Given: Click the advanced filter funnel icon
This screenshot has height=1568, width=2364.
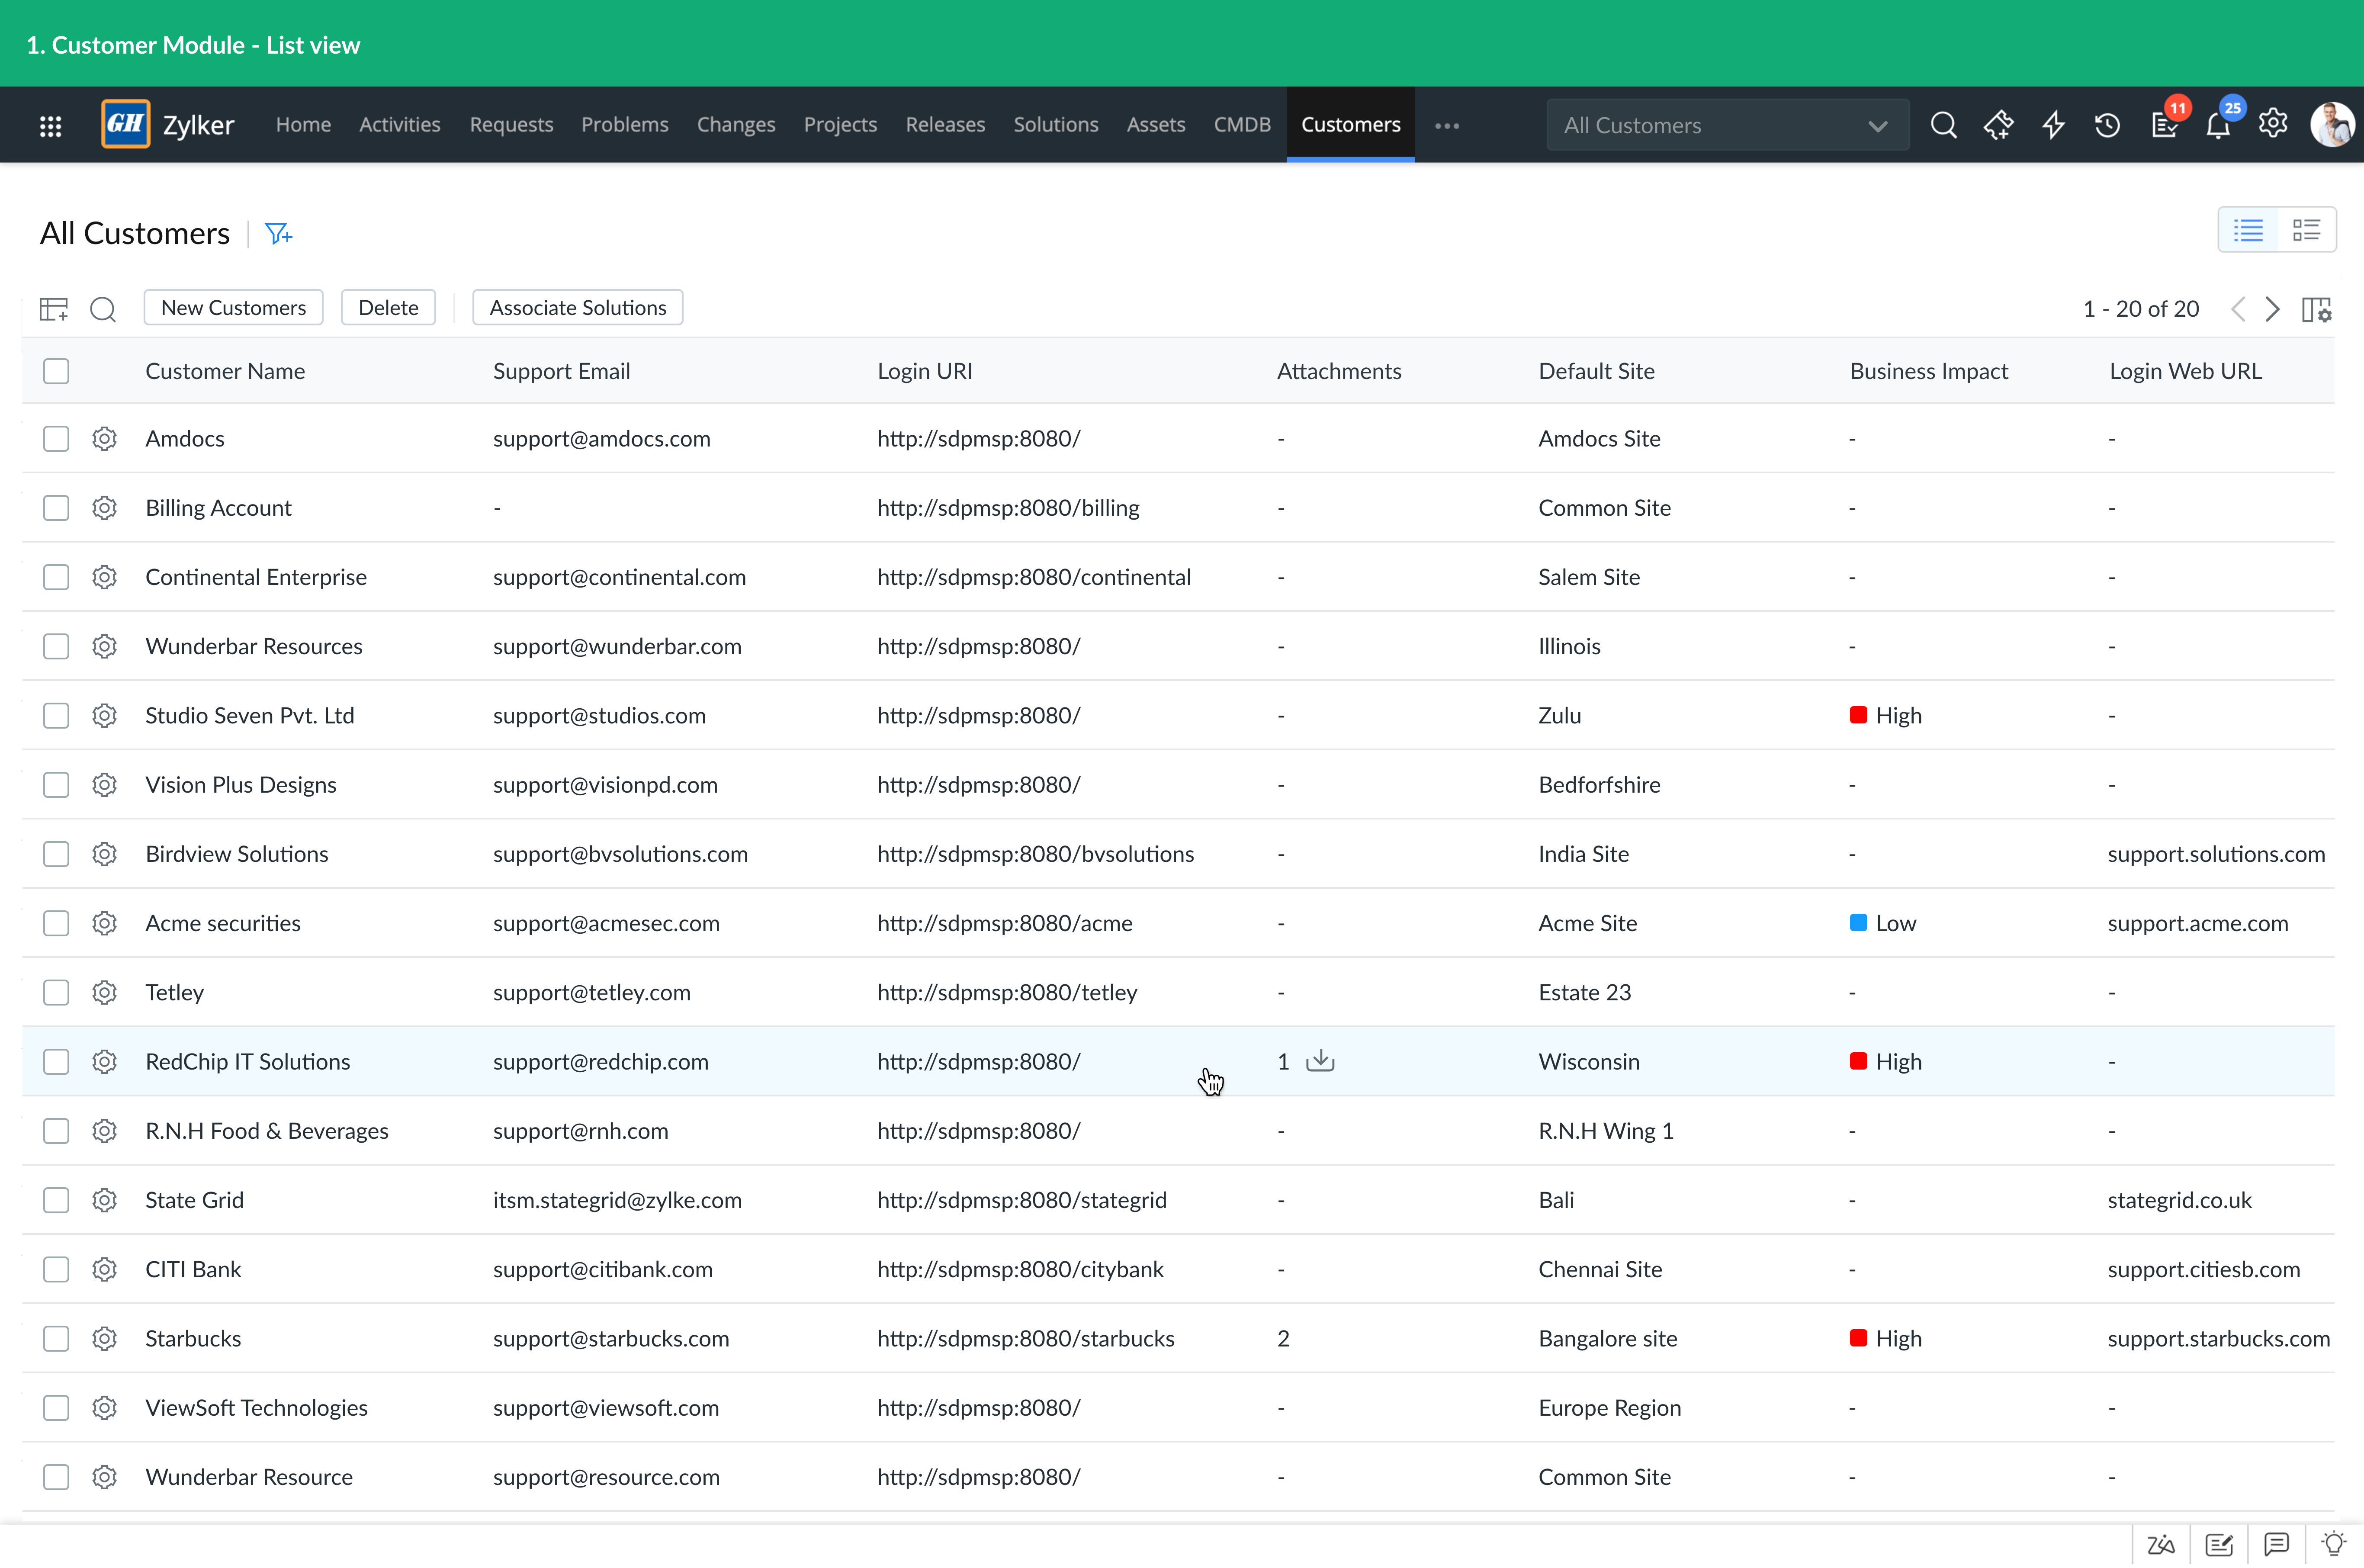Looking at the screenshot, I should [278, 234].
